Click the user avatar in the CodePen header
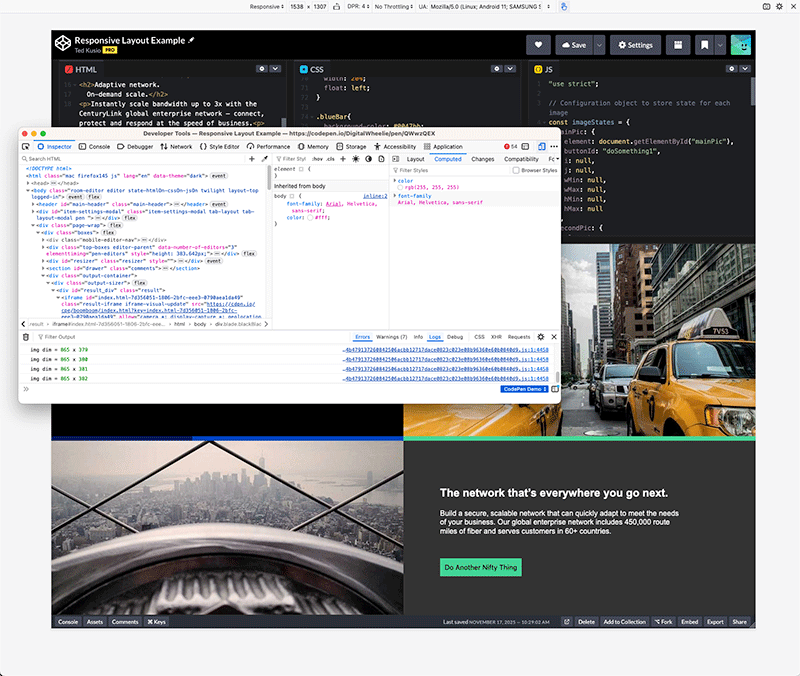This screenshot has width=800, height=676. coord(741,45)
